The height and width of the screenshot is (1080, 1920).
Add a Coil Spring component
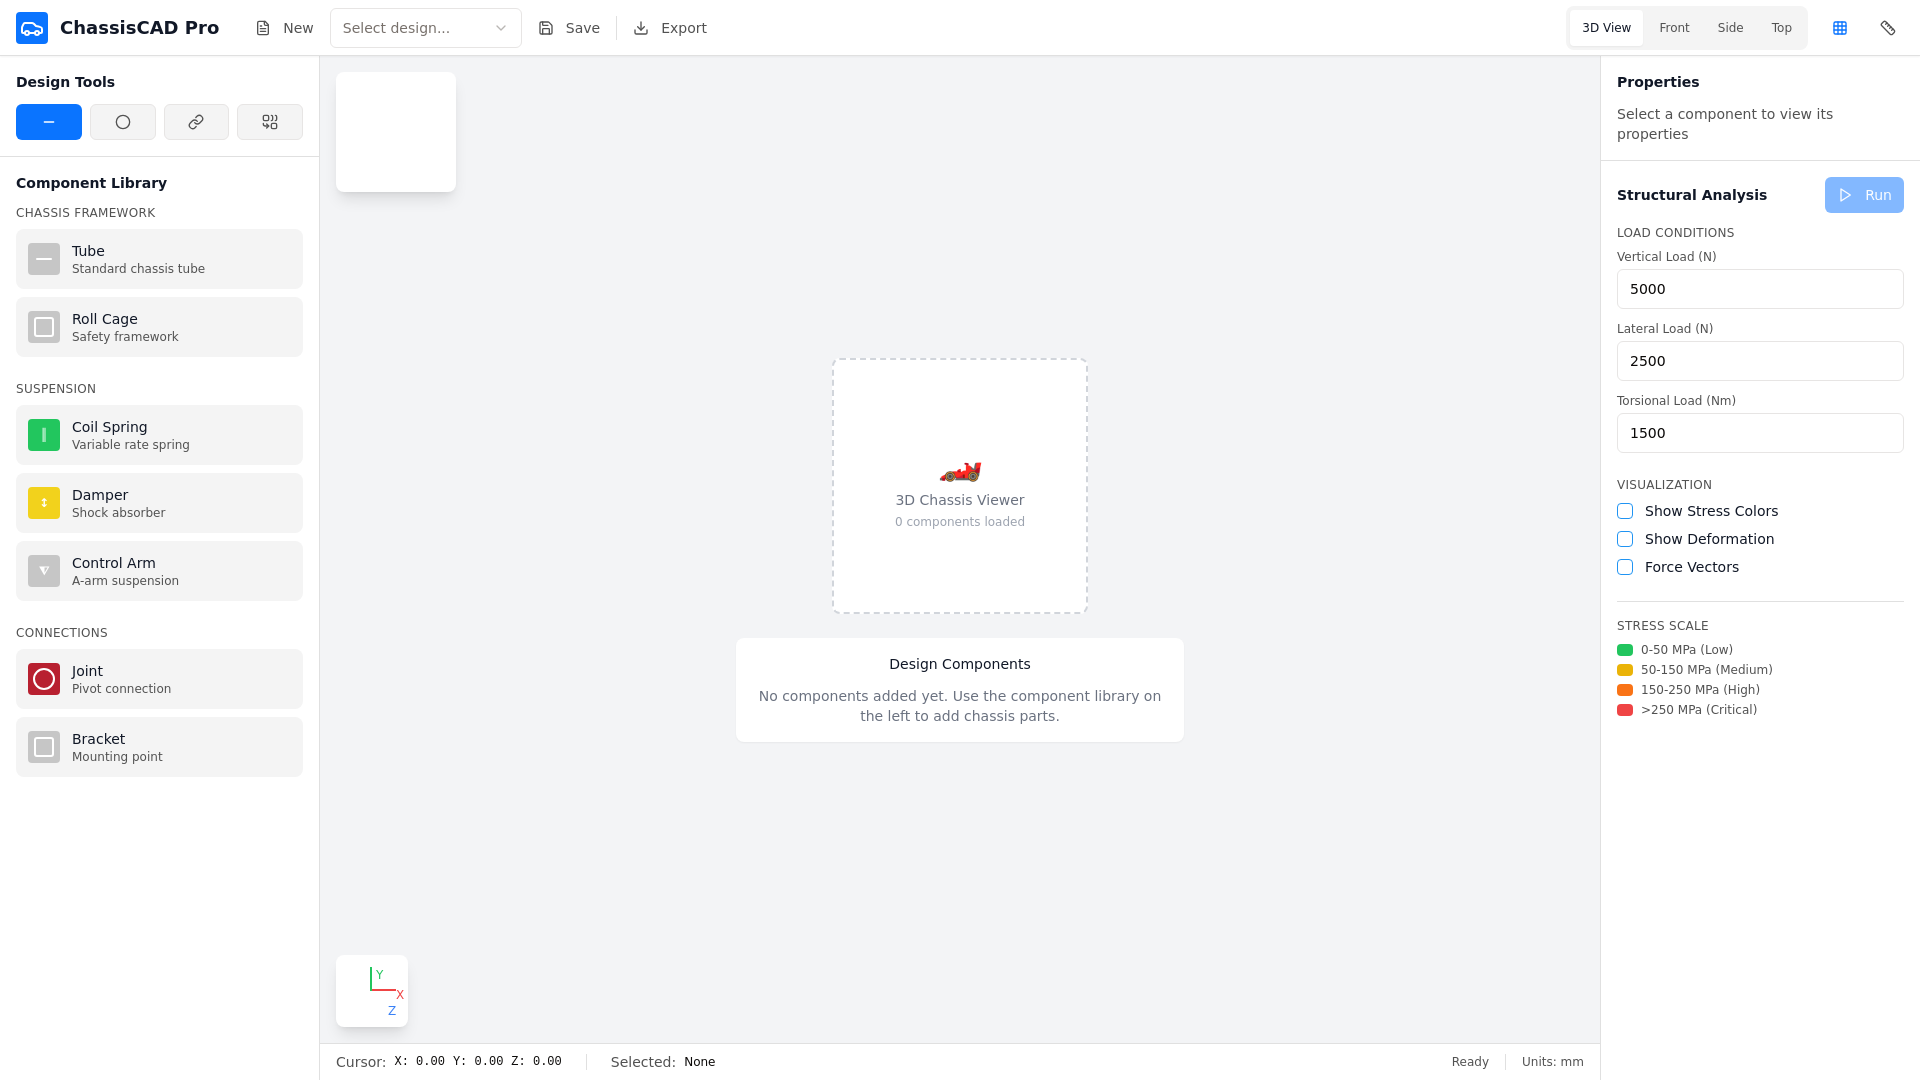(x=159, y=435)
